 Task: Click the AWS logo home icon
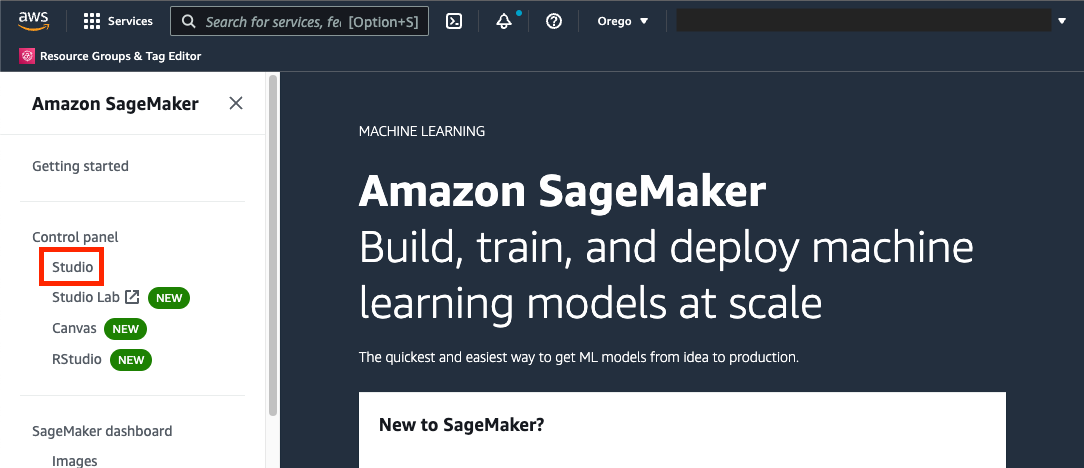[x=34, y=21]
